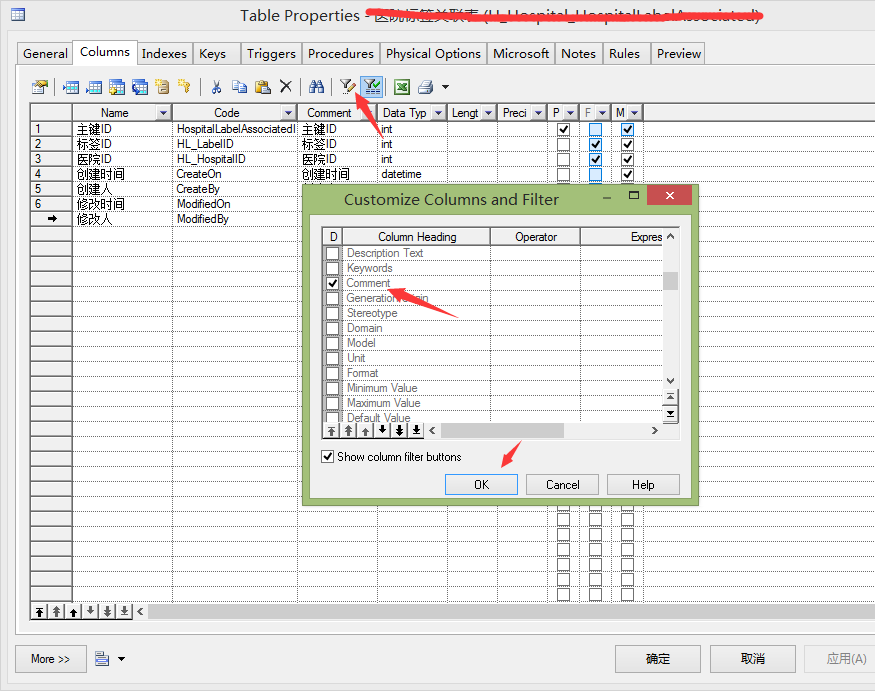Screen dimensions: 875x691
Task: Select the HL_HospitalID code cell
Action: [x=235, y=159]
